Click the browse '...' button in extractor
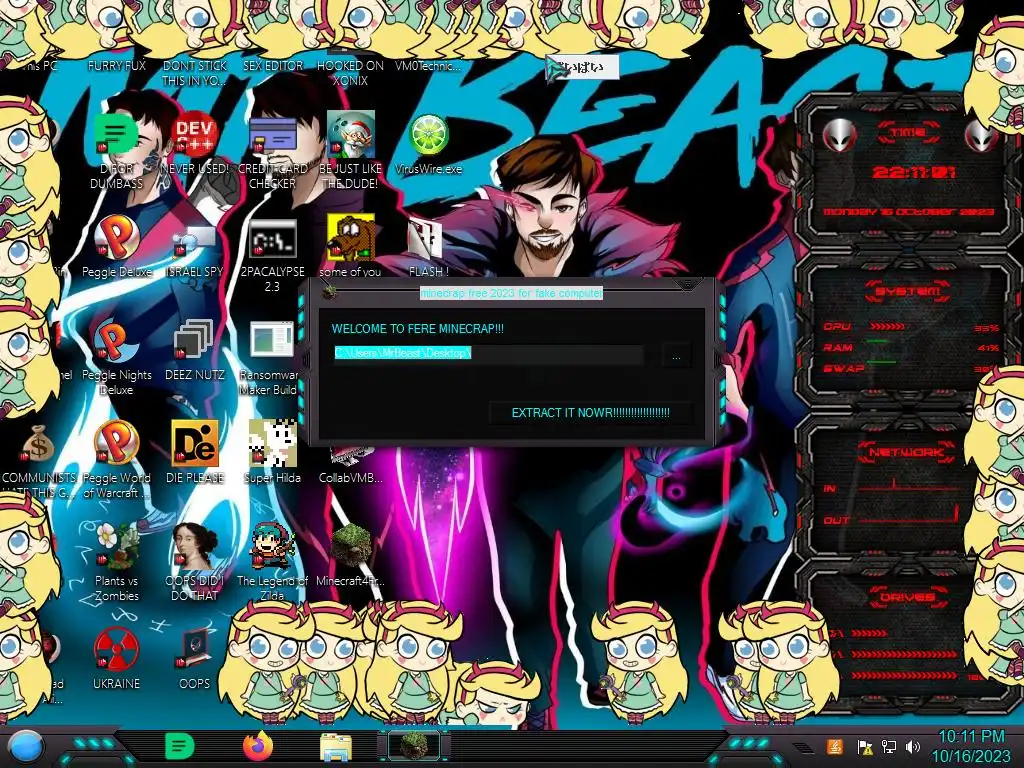The width and height of the screenshot is (1024, 768). click(x=676, y=357)
